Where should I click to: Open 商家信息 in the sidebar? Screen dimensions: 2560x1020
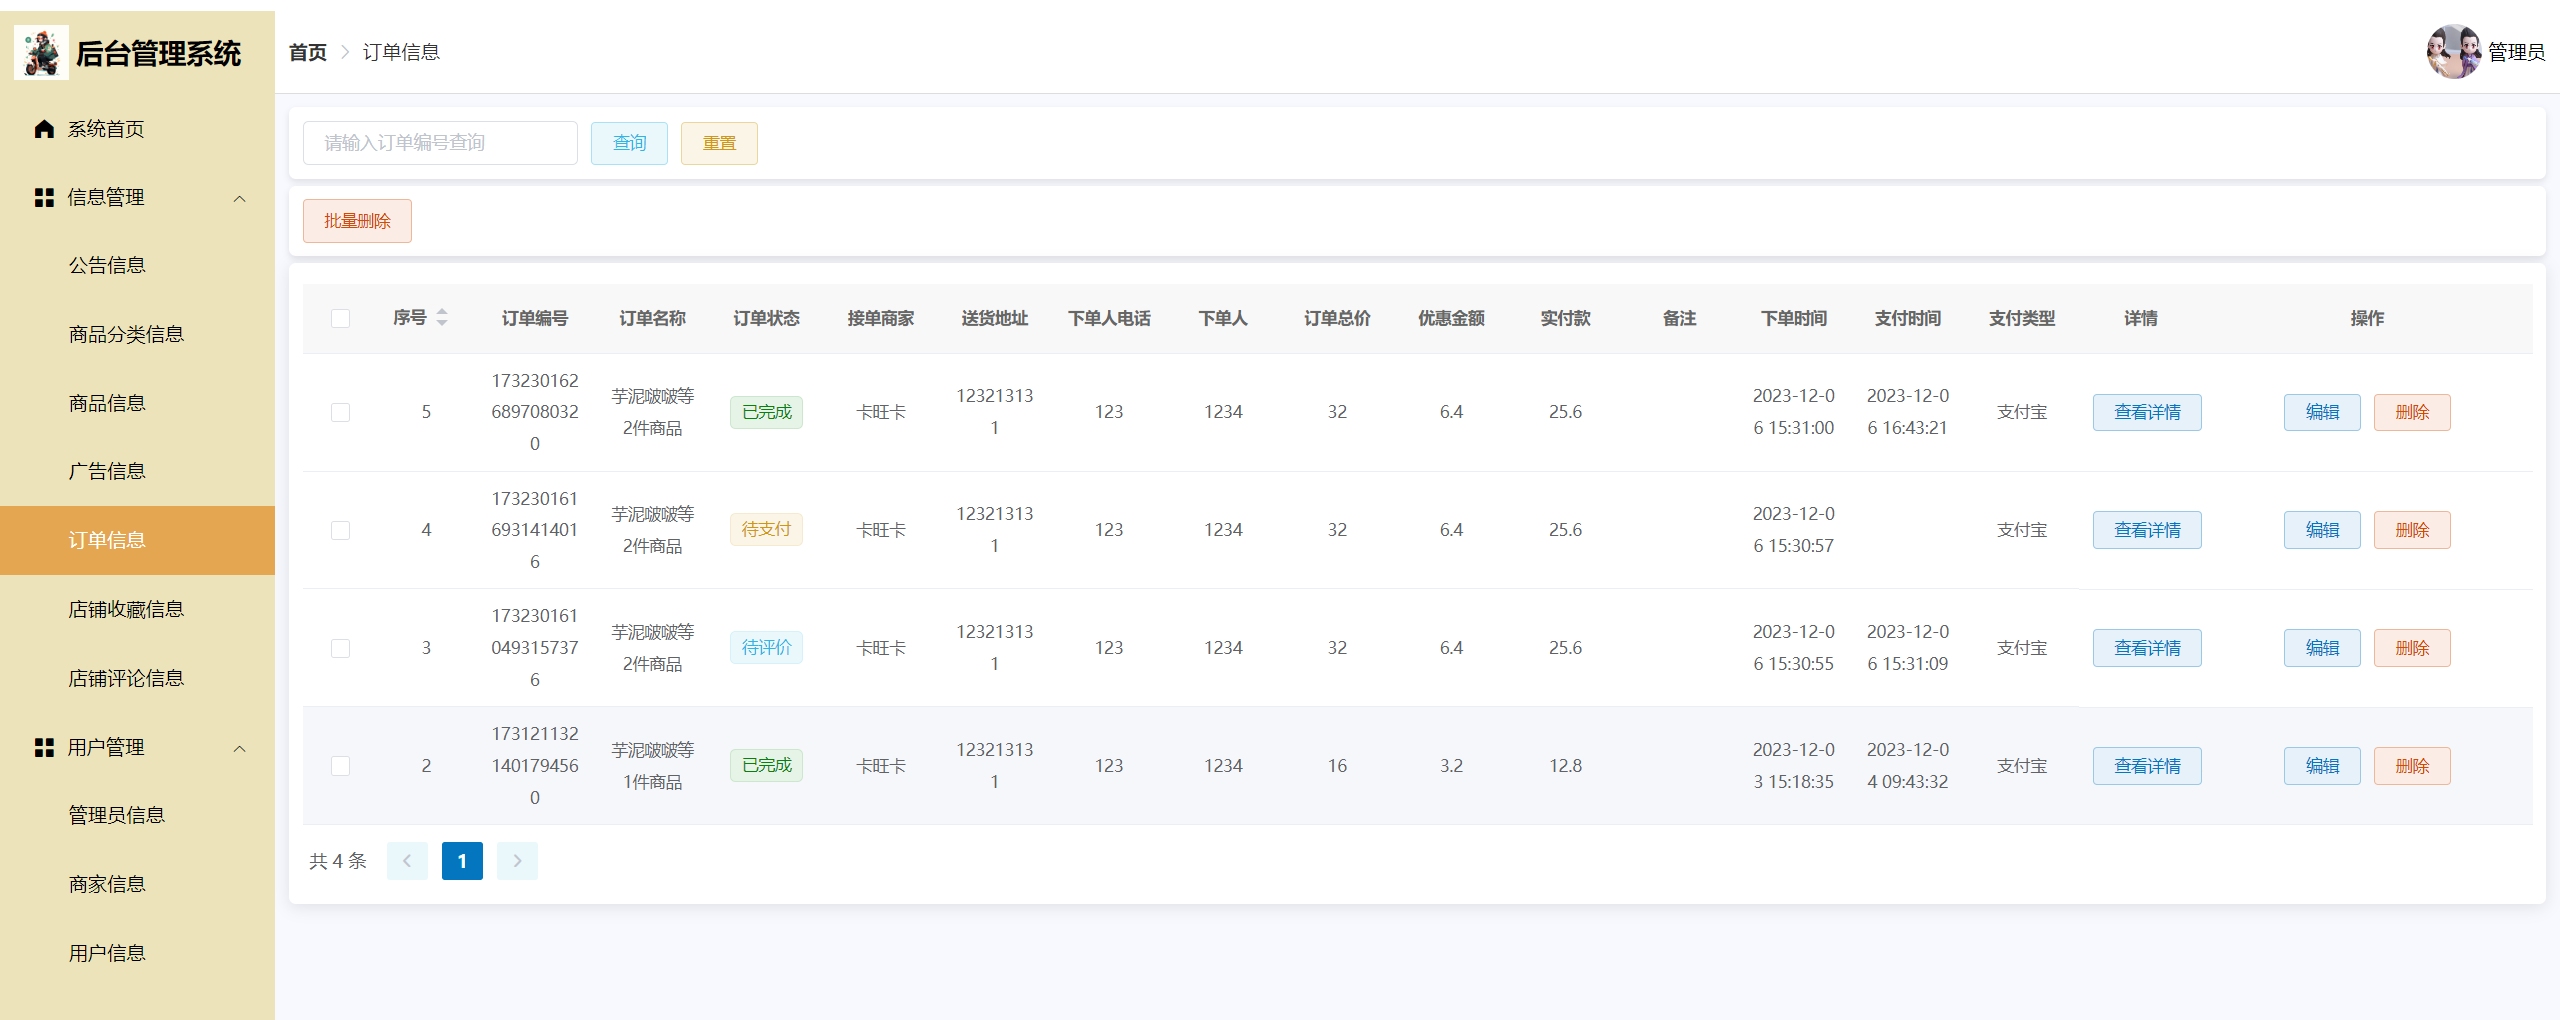(137, 884)
